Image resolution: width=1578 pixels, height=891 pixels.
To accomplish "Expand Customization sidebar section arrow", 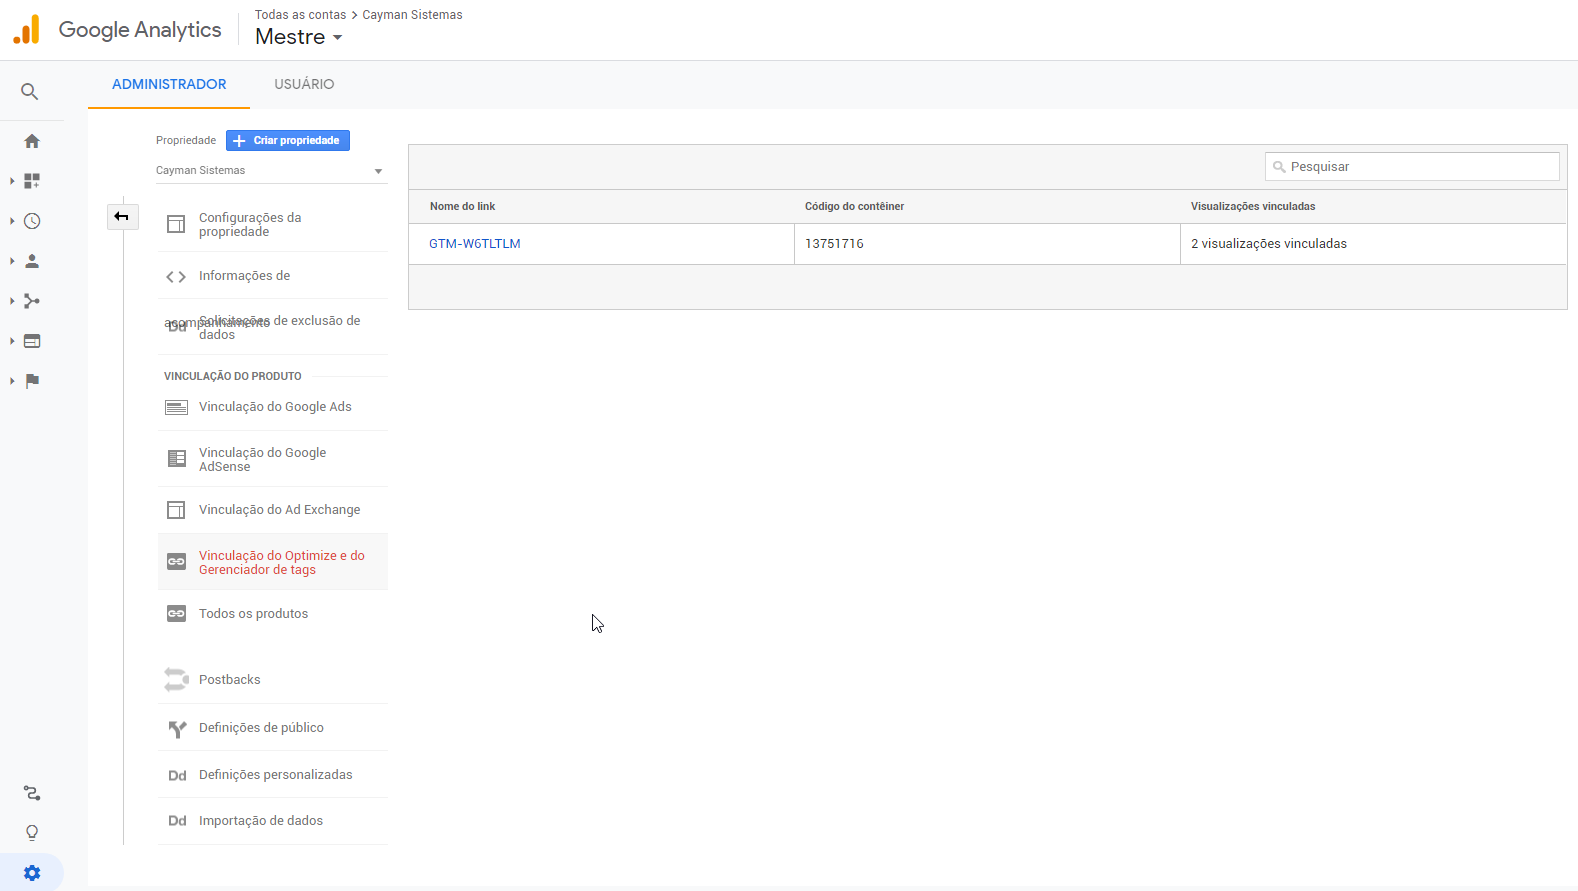I will pos(12,181).
